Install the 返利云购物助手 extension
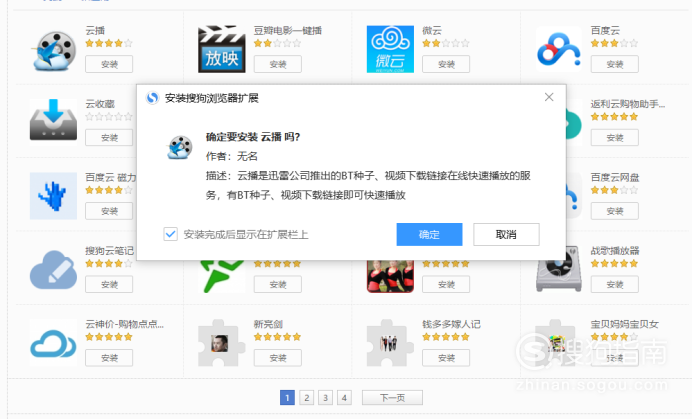 [x=615, y=138]
